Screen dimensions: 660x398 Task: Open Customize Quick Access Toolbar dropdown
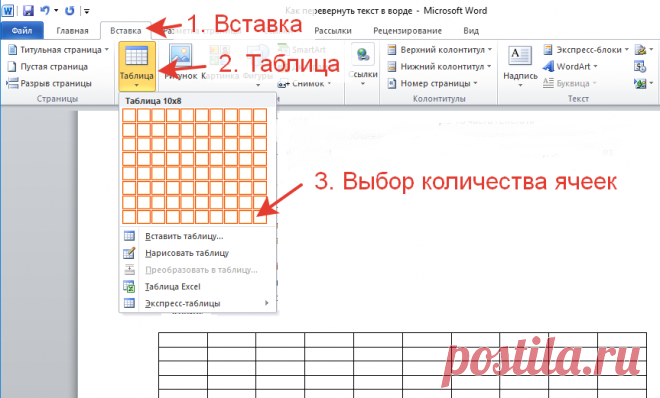[x=86, y=11]
